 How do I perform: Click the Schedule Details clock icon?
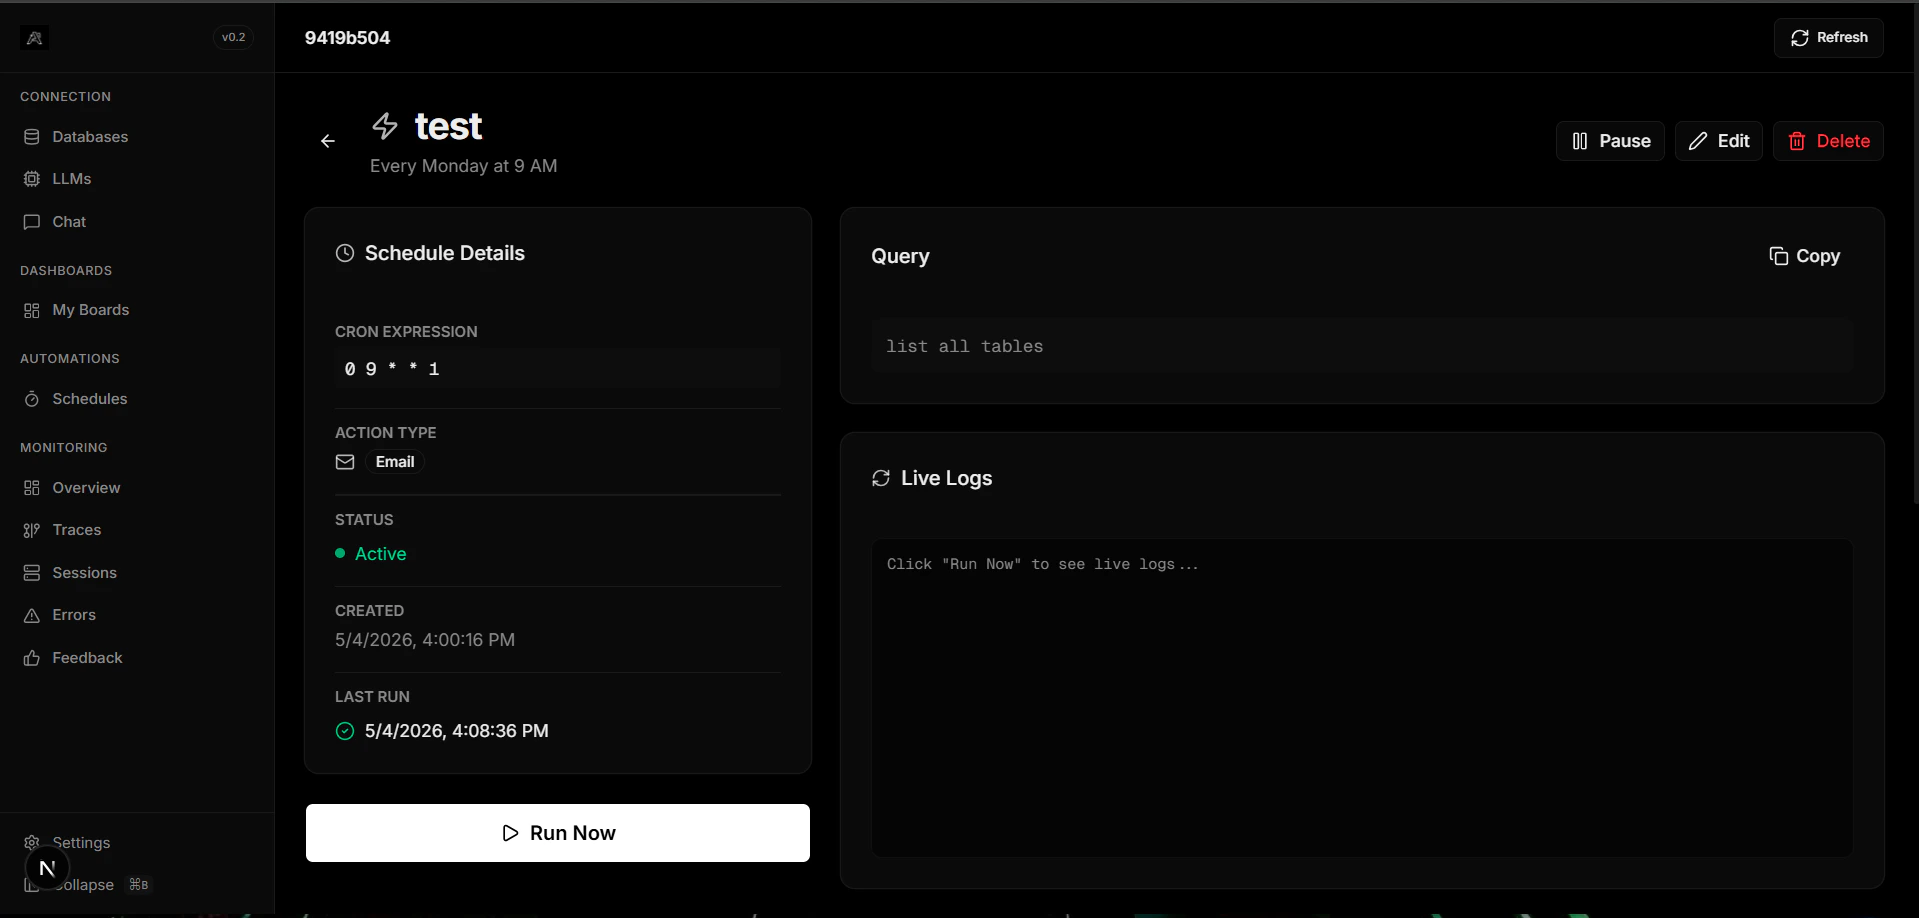coord(345,253)
